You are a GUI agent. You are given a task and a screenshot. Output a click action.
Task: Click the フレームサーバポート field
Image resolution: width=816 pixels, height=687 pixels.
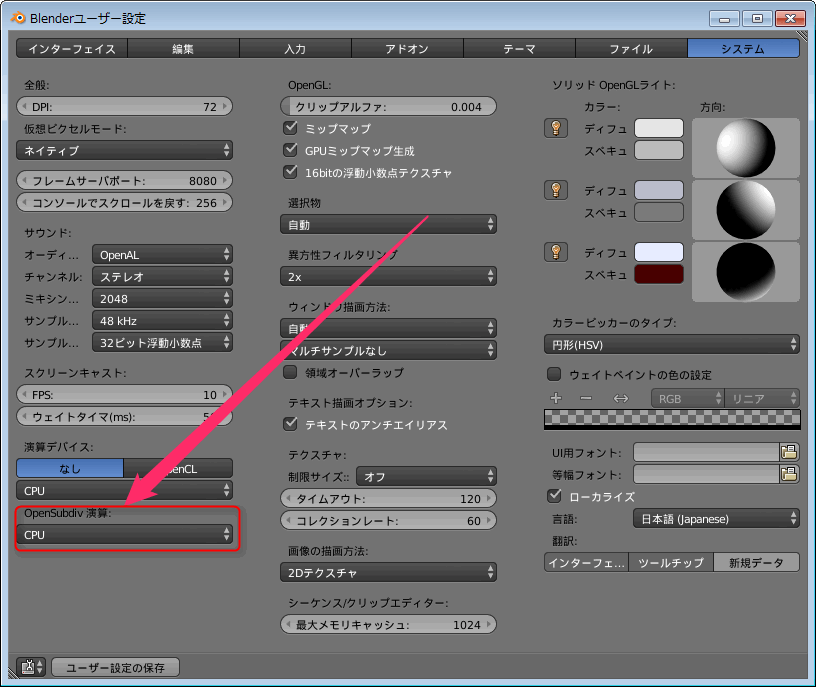click(x=124, y=181)
